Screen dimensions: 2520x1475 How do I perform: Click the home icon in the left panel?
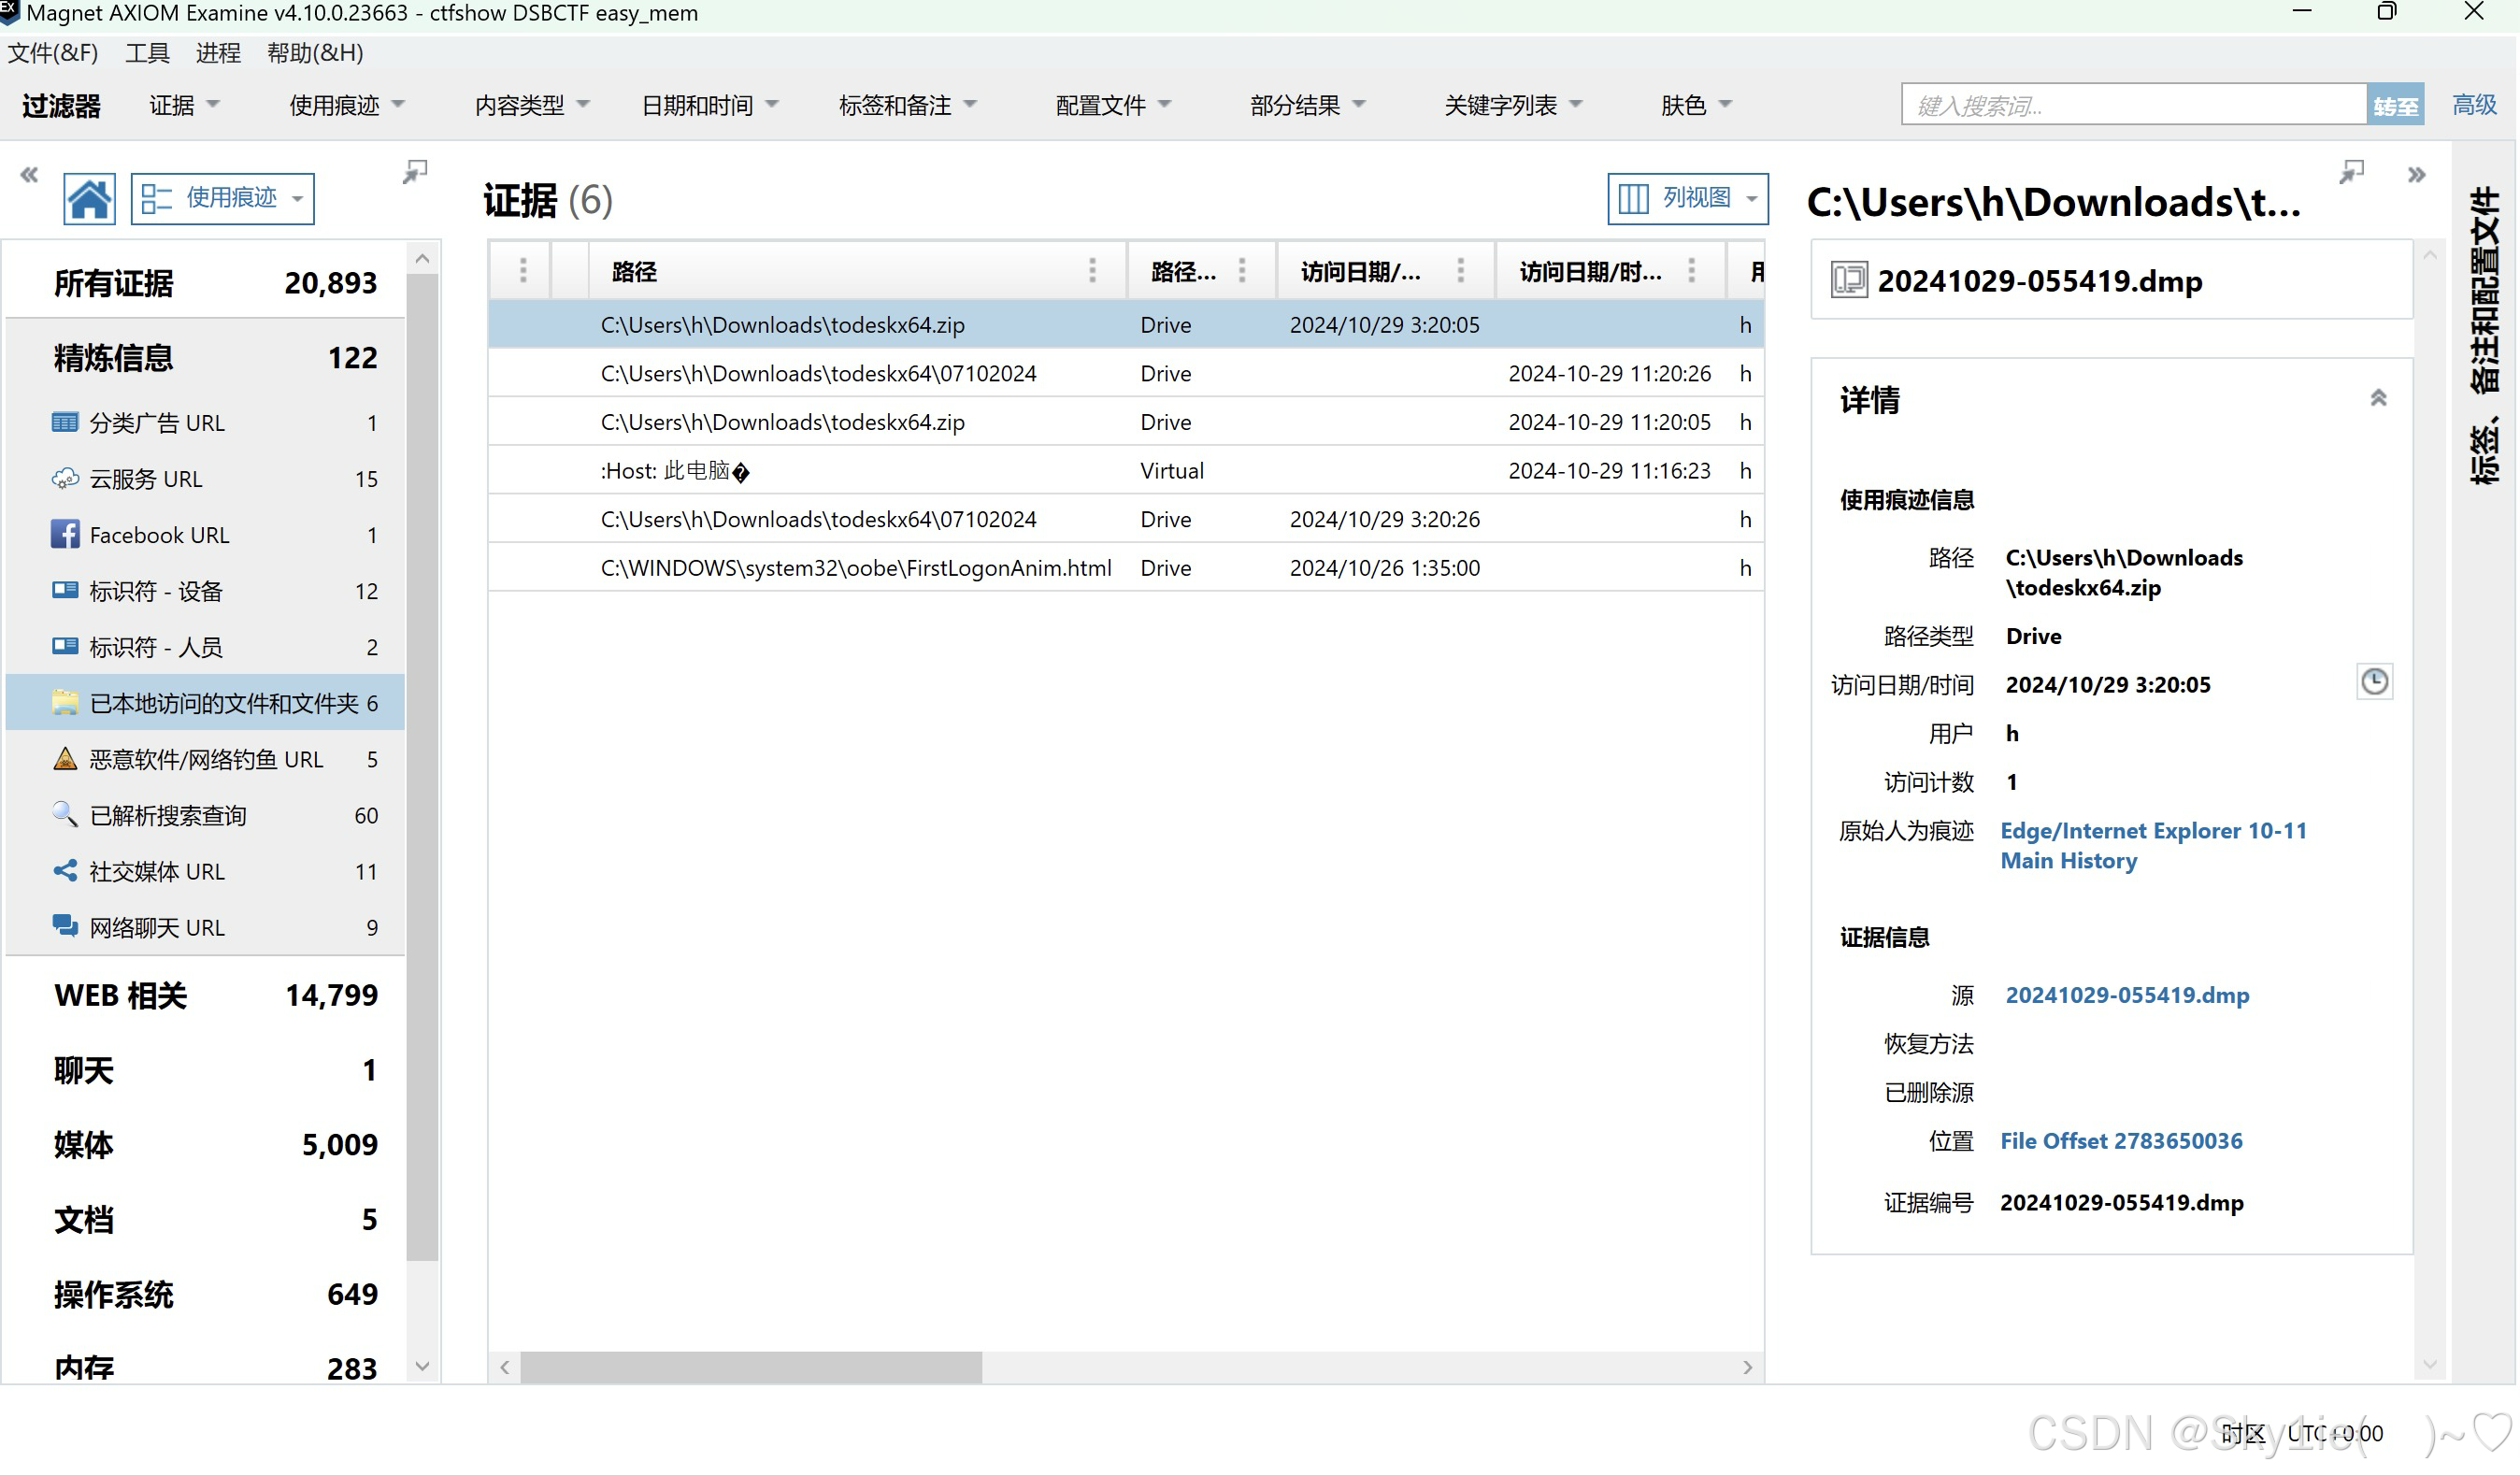[x=88, y=198]
